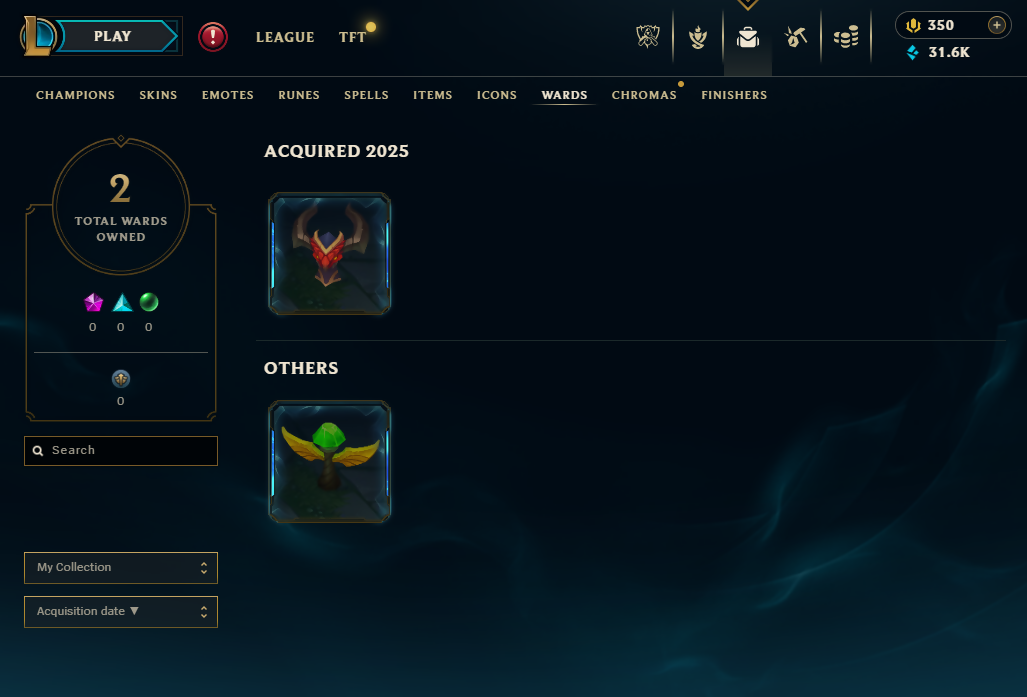Open the Loot hammer icon
The height and width of the screenshot is (697, 1027).
tap(796, 37)
